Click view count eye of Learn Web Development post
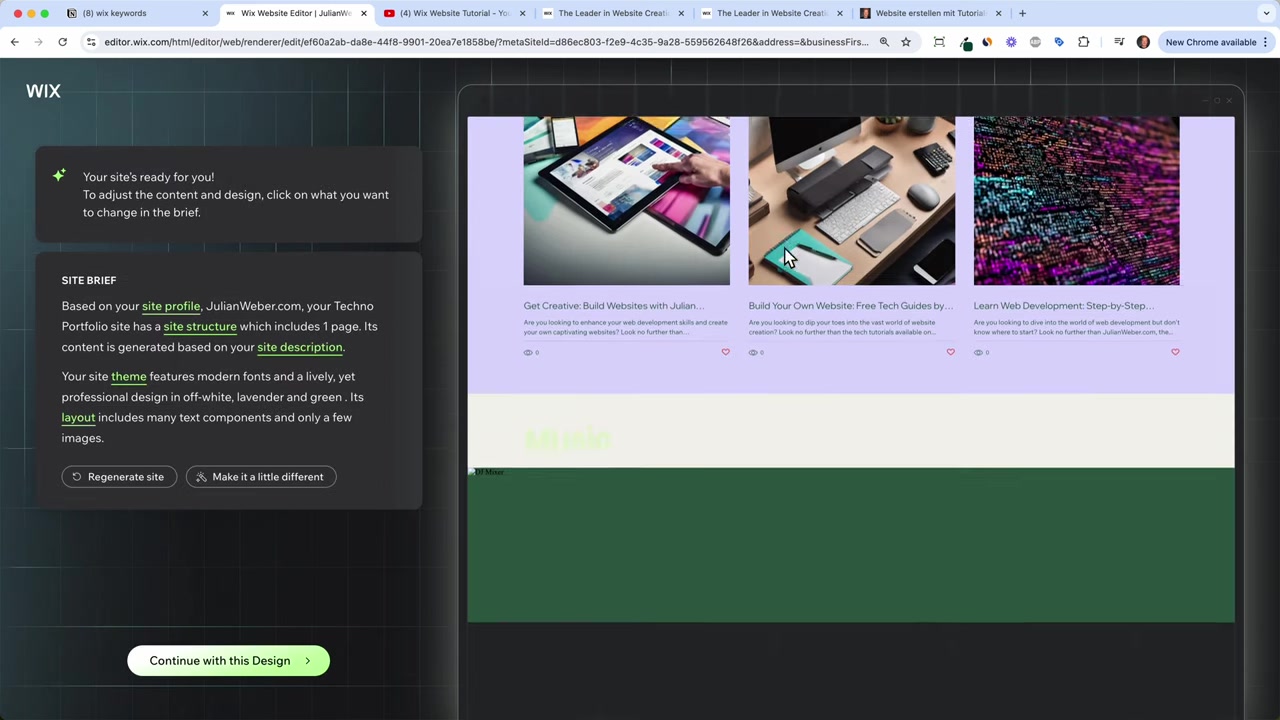The width and height of the screenshot is (1280, 720). coord(978,352)
